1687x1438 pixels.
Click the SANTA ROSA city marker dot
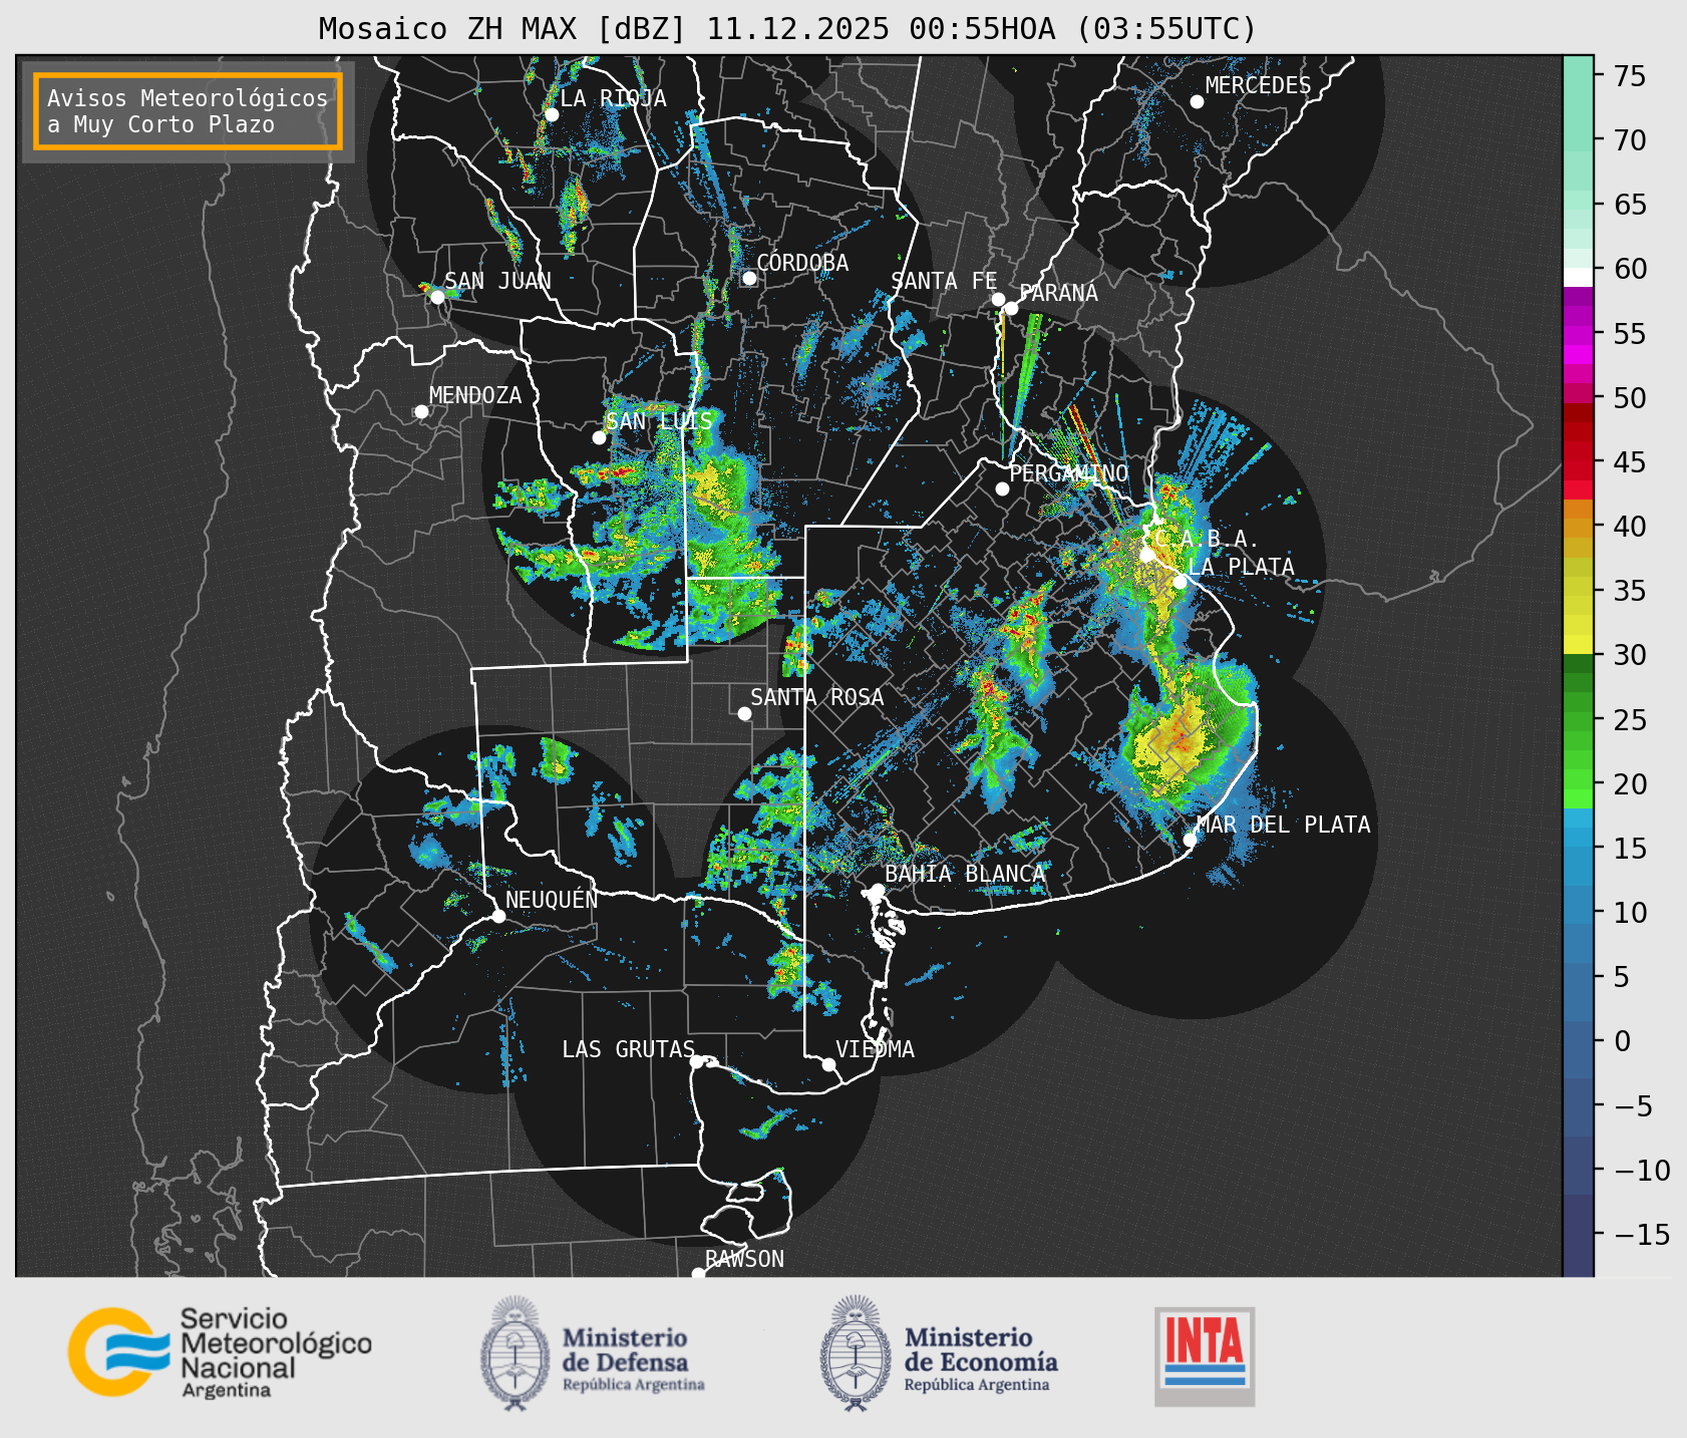pyautogui.click(x=744, y=714)
